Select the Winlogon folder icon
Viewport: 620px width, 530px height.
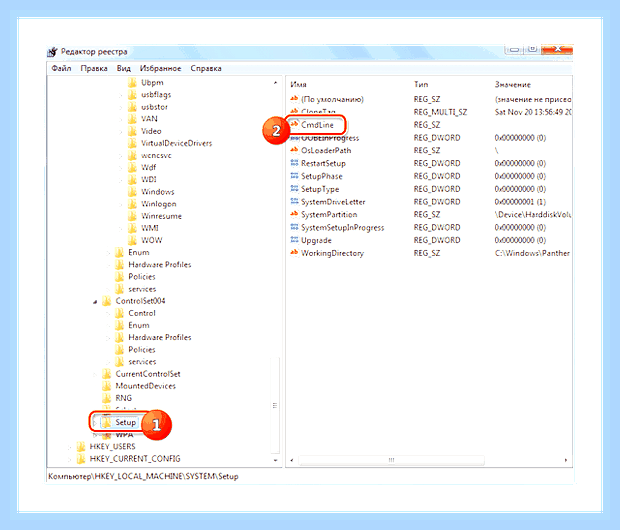132,204
